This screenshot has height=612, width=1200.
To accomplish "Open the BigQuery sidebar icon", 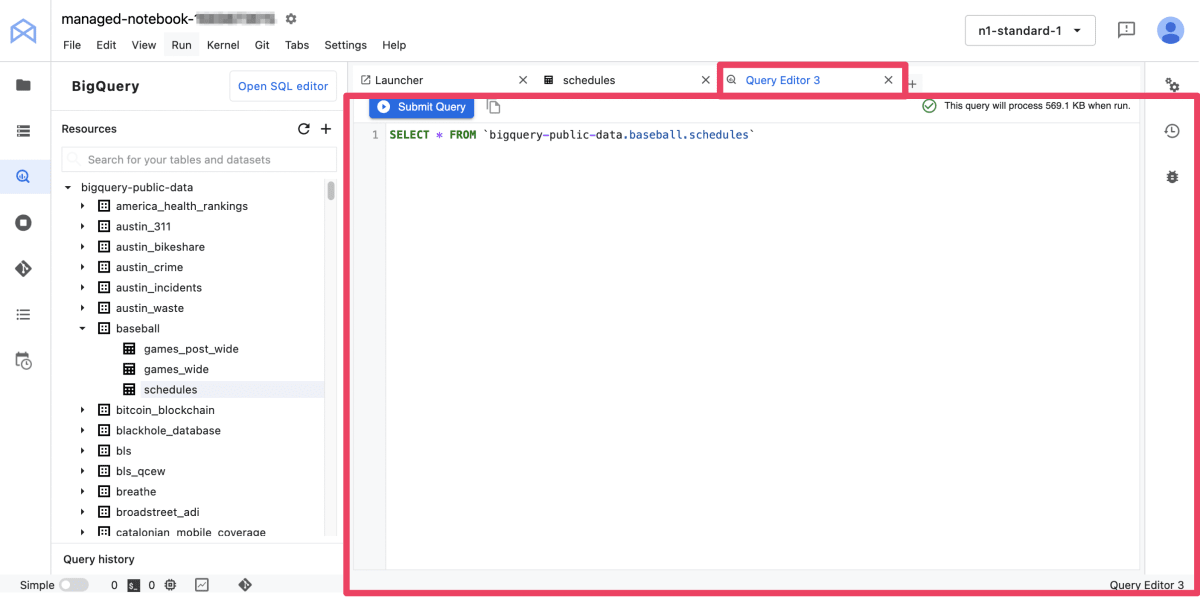I will (23, 177).
